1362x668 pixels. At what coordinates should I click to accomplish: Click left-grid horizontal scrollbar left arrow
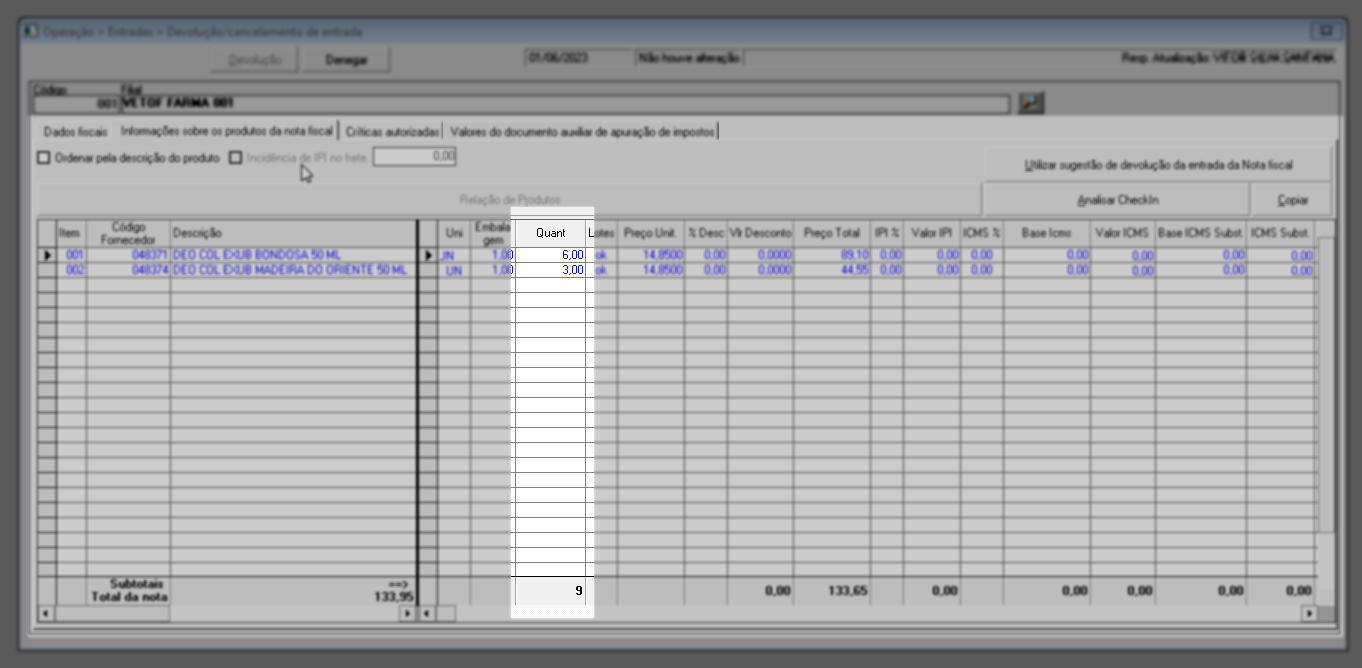45,612
